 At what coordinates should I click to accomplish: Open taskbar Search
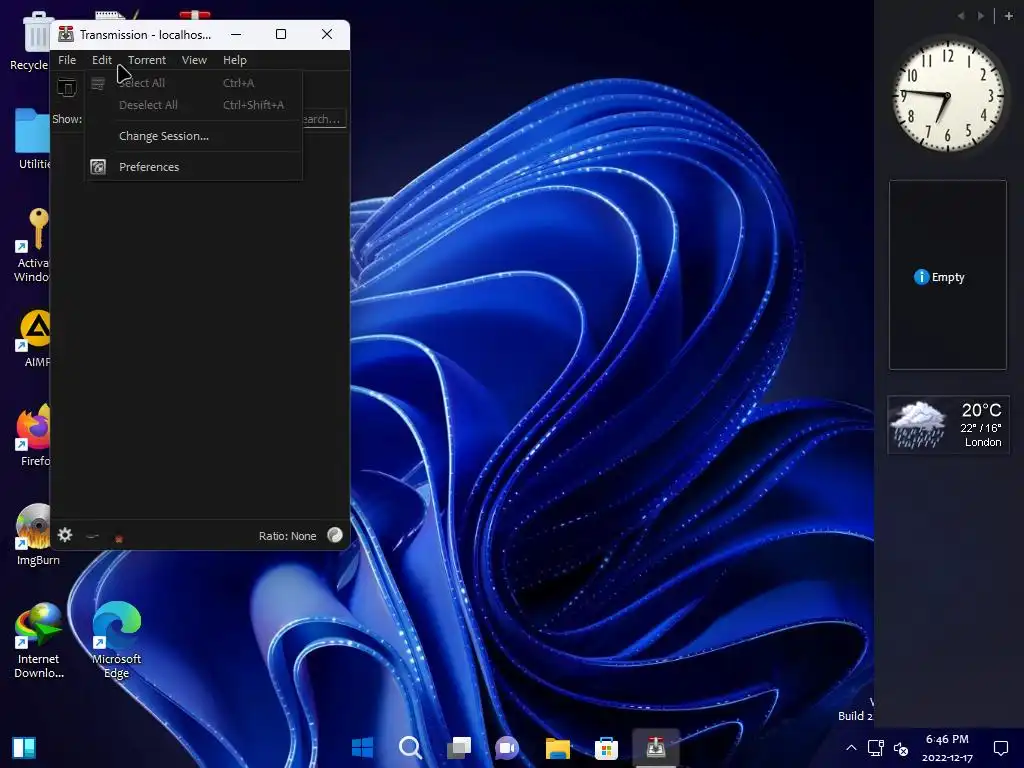411,747
